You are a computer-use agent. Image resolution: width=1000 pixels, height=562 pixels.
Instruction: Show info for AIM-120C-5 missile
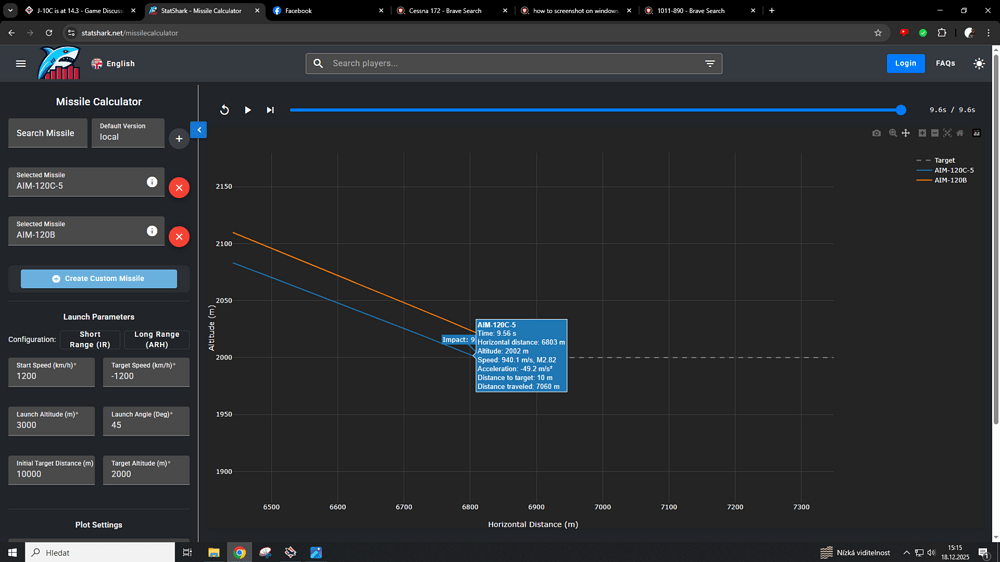[152, 182]
